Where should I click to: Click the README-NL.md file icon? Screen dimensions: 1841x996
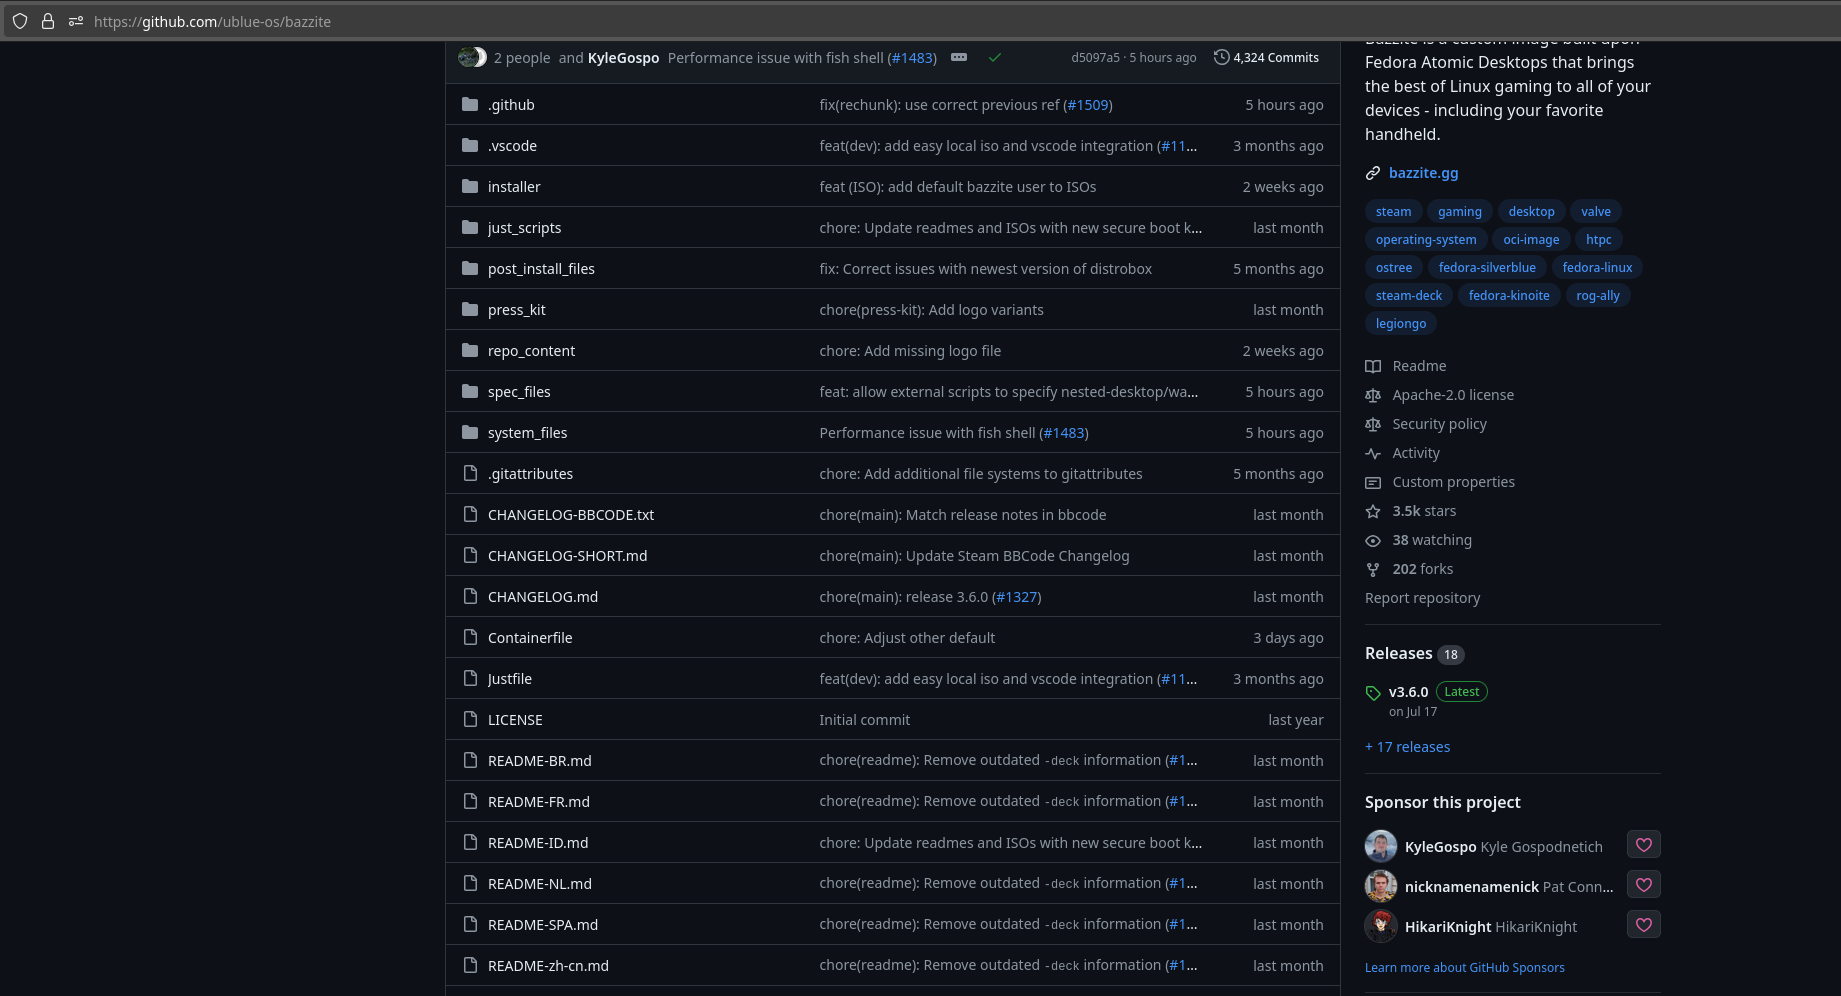click(x=470, y=883)
